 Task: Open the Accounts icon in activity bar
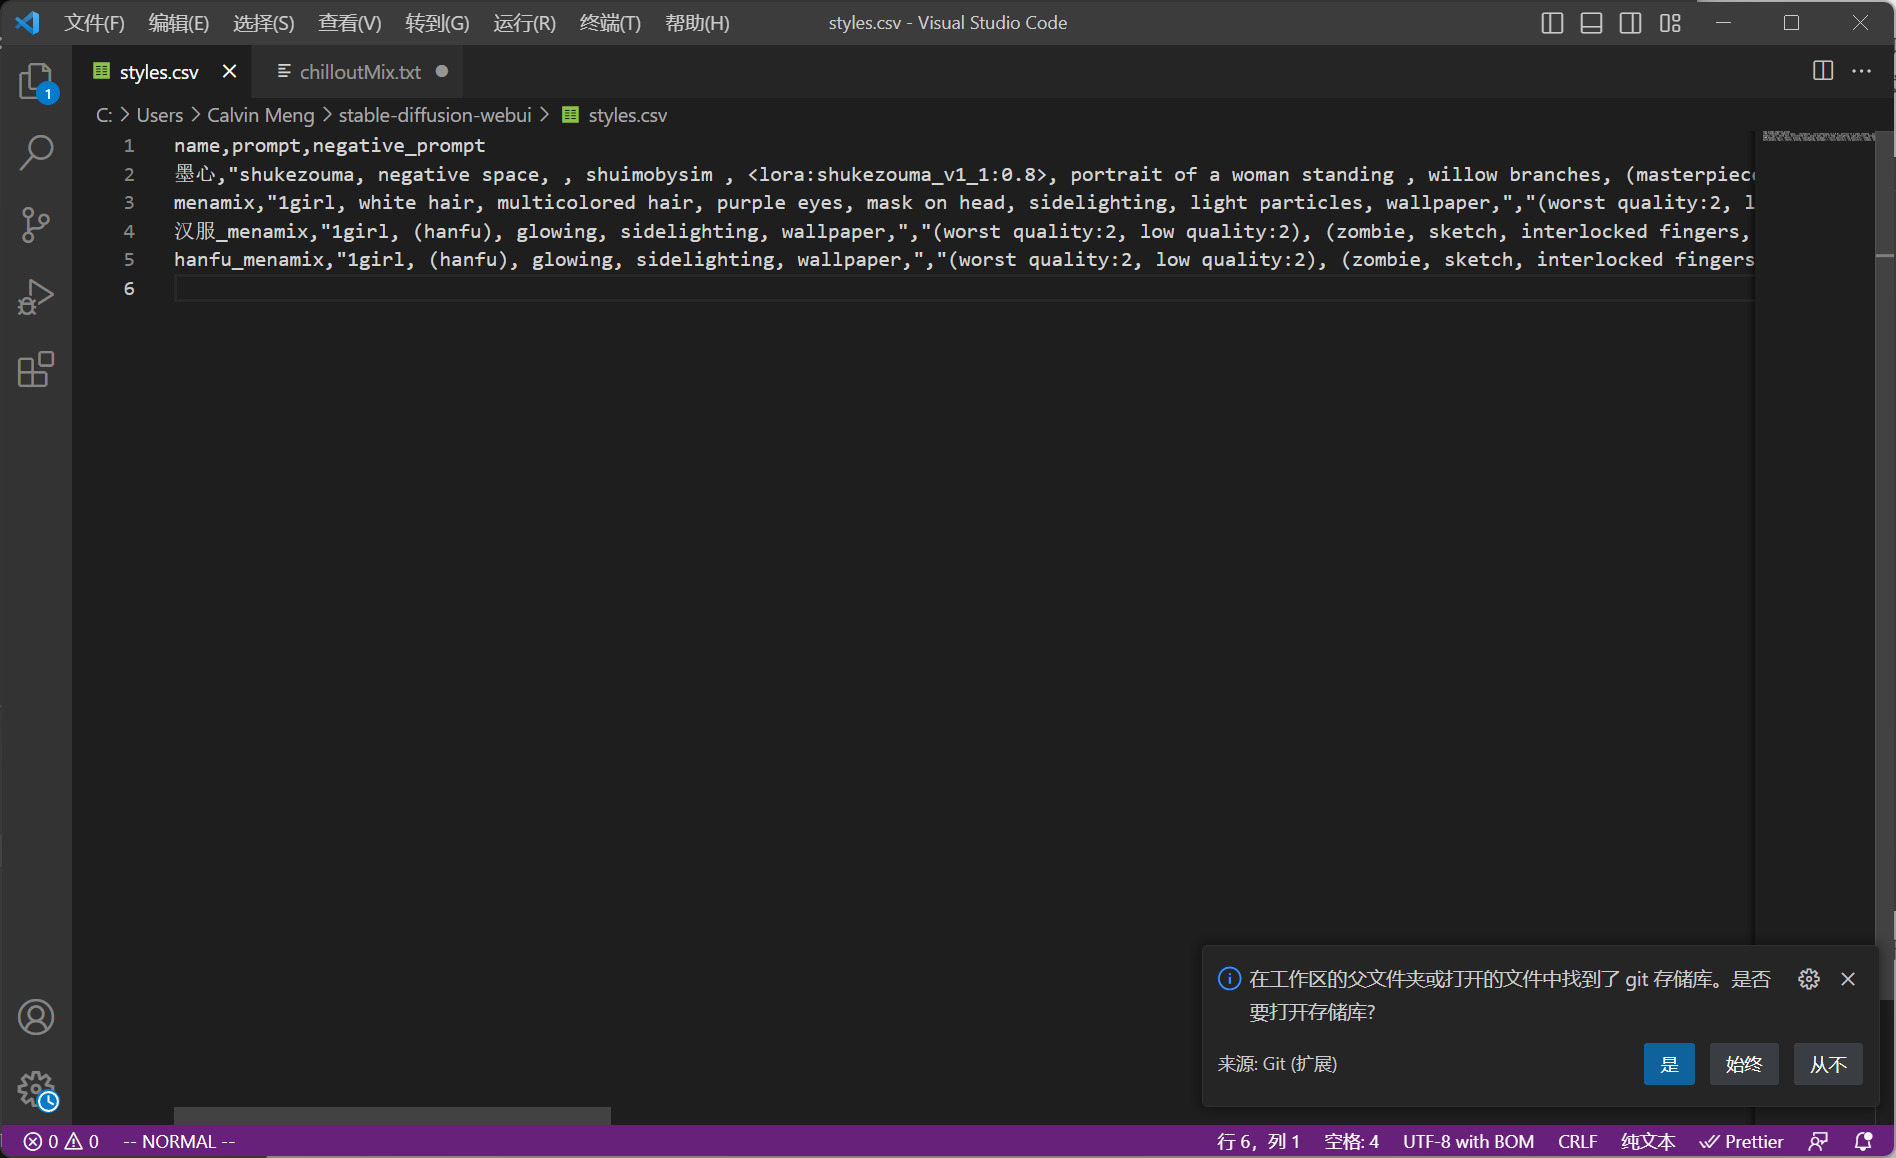click(36, 1017)
